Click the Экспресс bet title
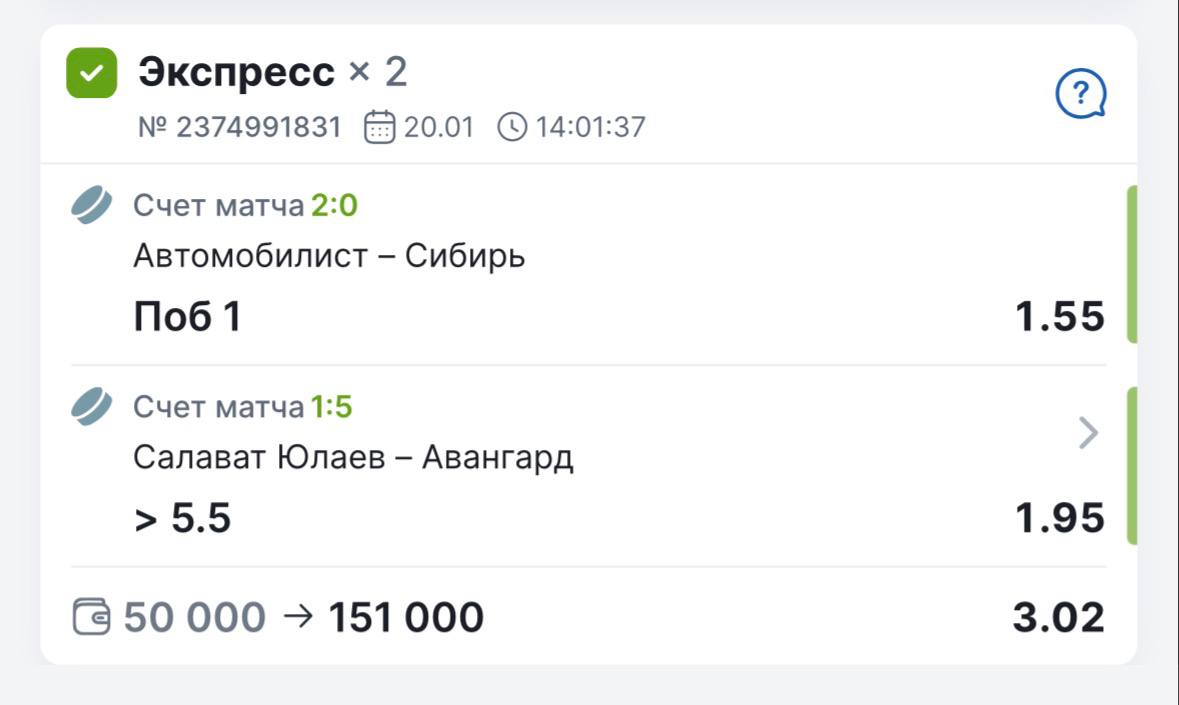The image size is (1179, 705). click(x=236, y=72)
